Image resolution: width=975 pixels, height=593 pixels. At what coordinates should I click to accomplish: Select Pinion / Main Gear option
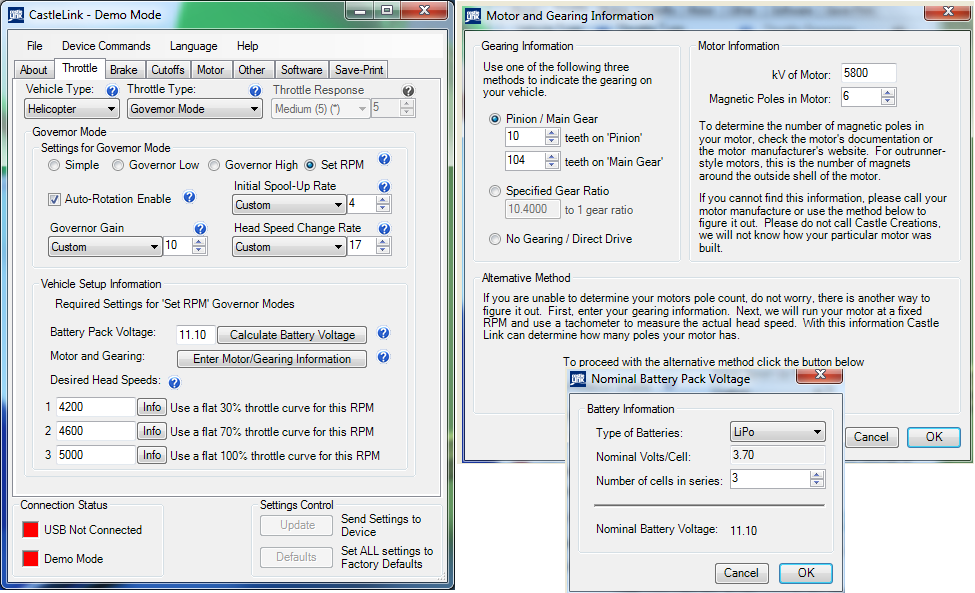pos(495,119)
